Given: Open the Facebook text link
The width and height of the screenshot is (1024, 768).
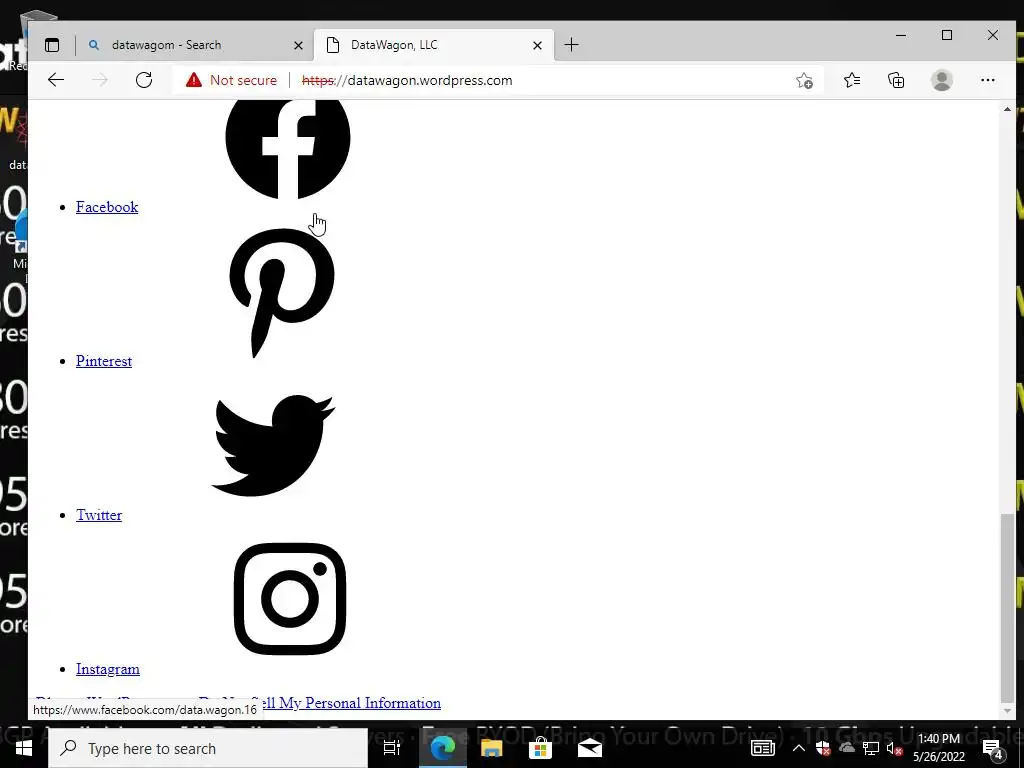Looking at the screenshot, I should (x=107, y=207).
